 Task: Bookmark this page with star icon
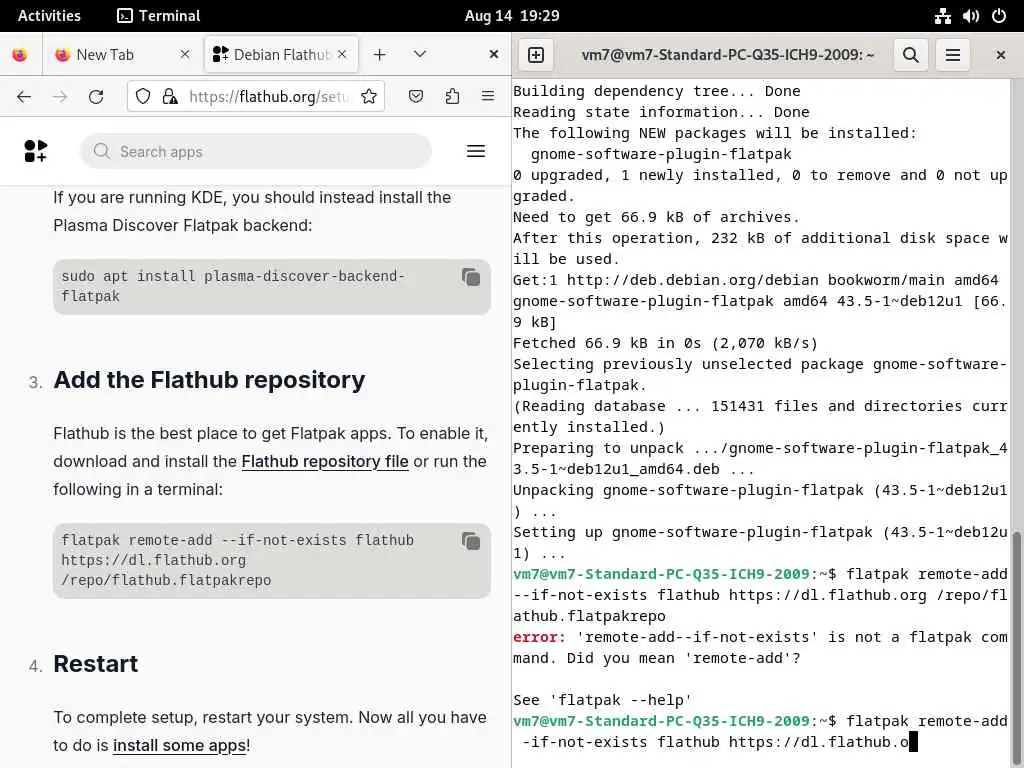(x=369, y=97)
